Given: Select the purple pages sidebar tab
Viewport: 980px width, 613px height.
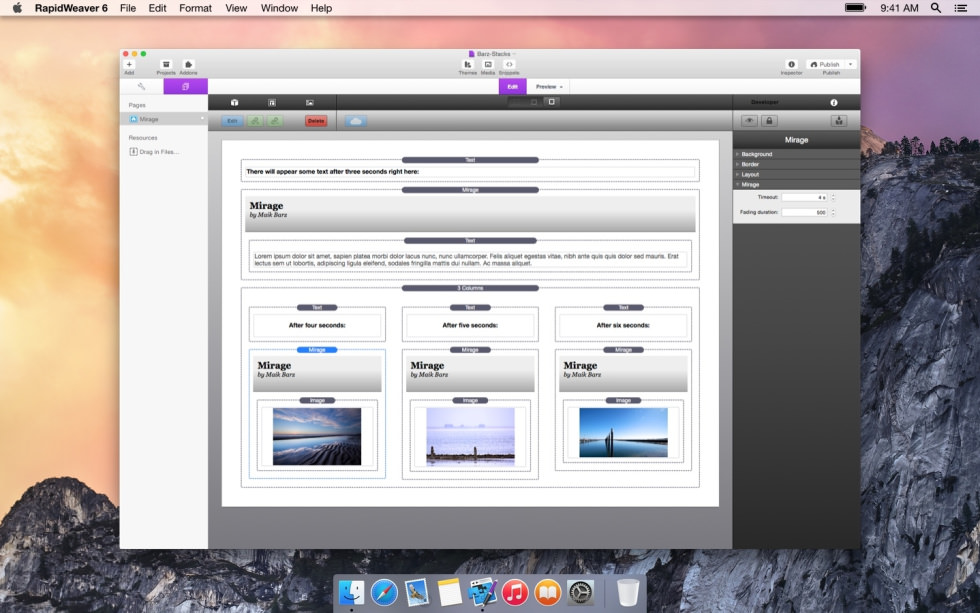Looking at the screenshot, I should click(186, 86).
